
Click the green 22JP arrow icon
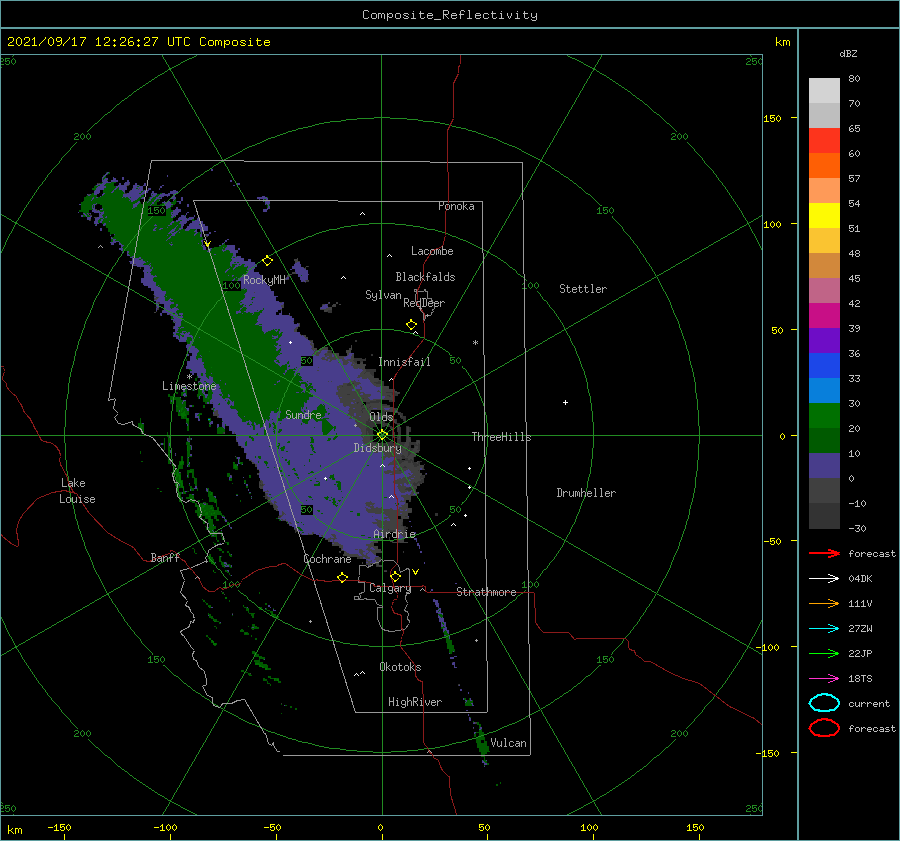[x=824, y=653]
